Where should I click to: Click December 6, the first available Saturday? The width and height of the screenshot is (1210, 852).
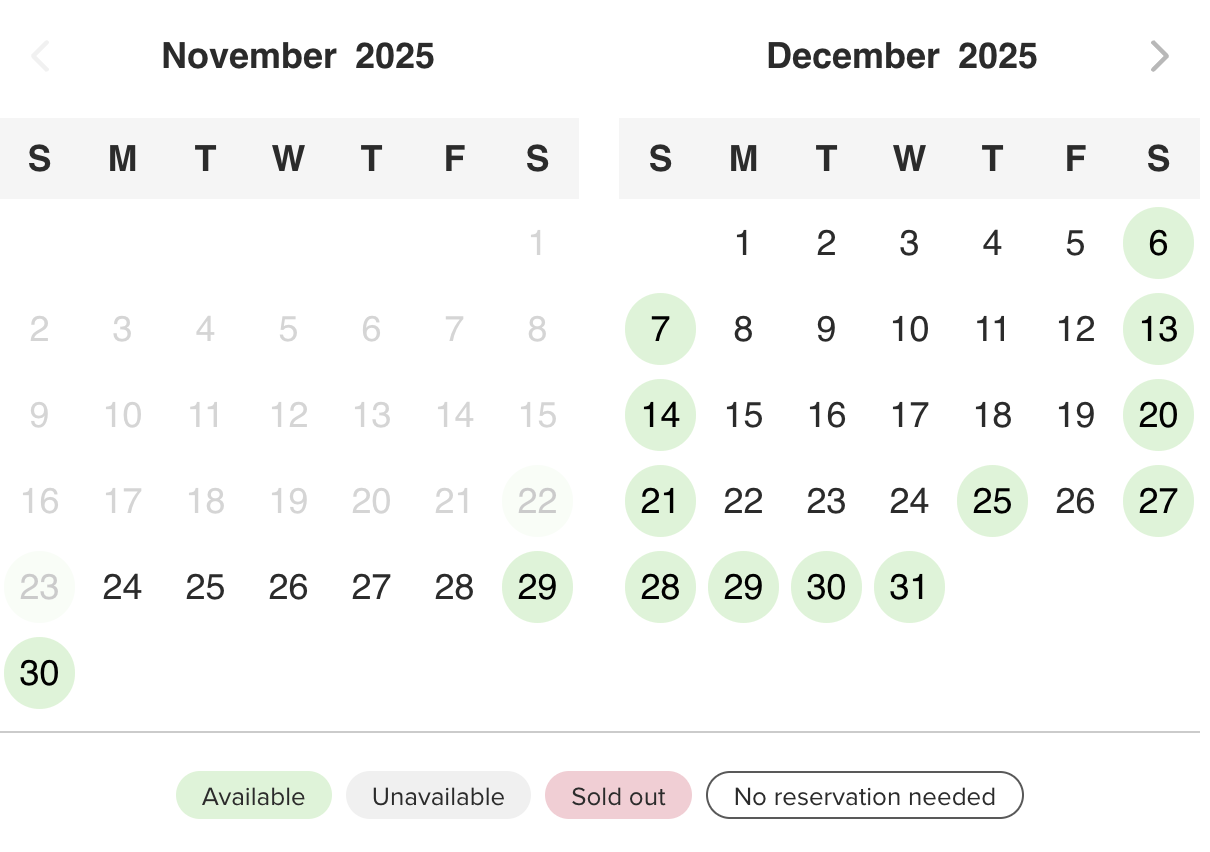point(1158,242)
